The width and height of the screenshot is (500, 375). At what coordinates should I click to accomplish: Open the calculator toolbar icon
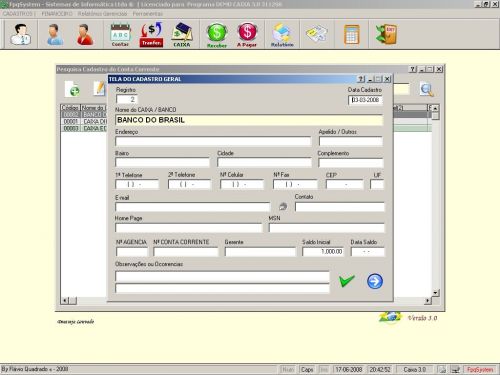click(352, 34)
